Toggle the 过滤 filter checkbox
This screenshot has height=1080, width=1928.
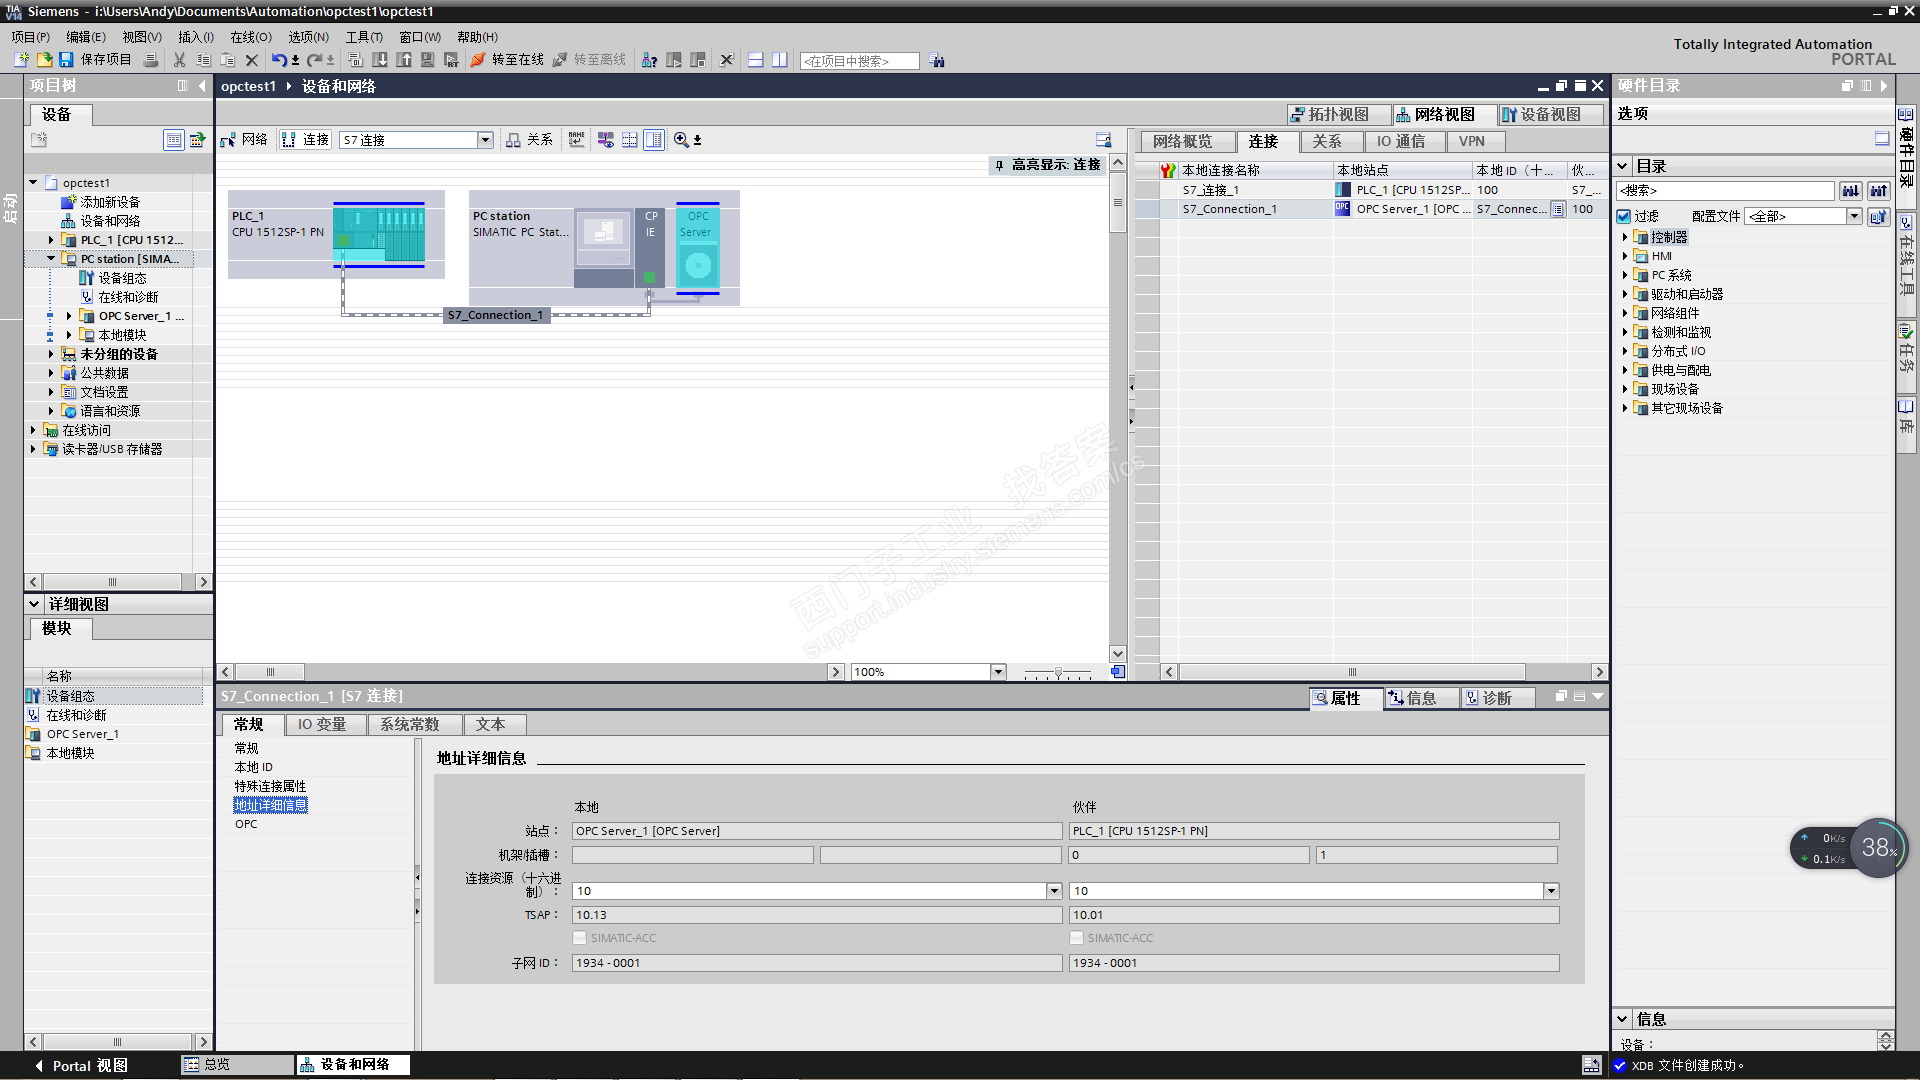tap(1624, 216)
